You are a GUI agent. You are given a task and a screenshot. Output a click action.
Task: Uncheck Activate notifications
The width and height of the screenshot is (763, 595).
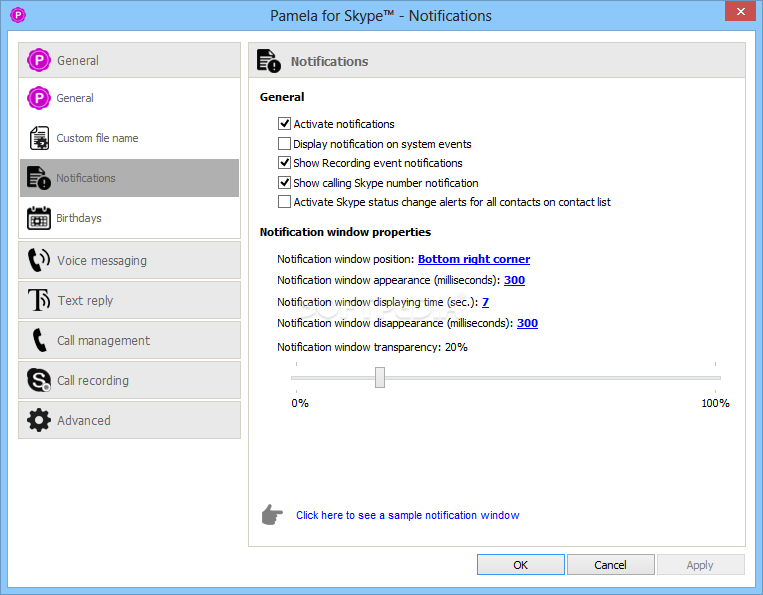click(284, 124)
